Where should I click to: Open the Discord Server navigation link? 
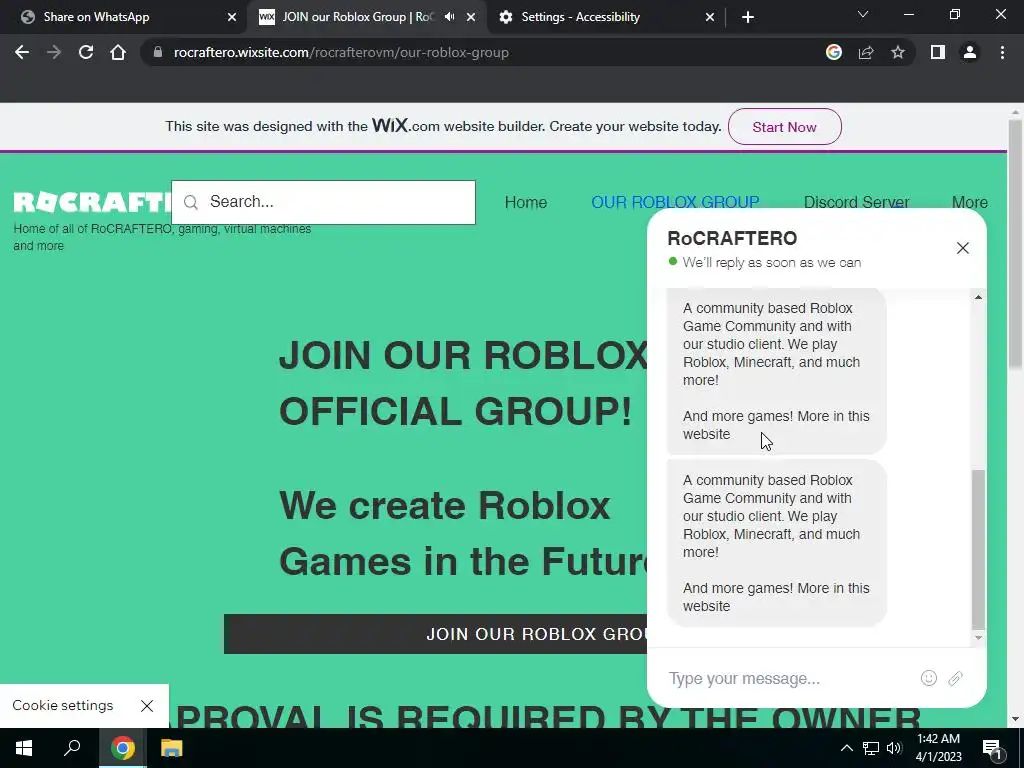(x=856, y=202)
